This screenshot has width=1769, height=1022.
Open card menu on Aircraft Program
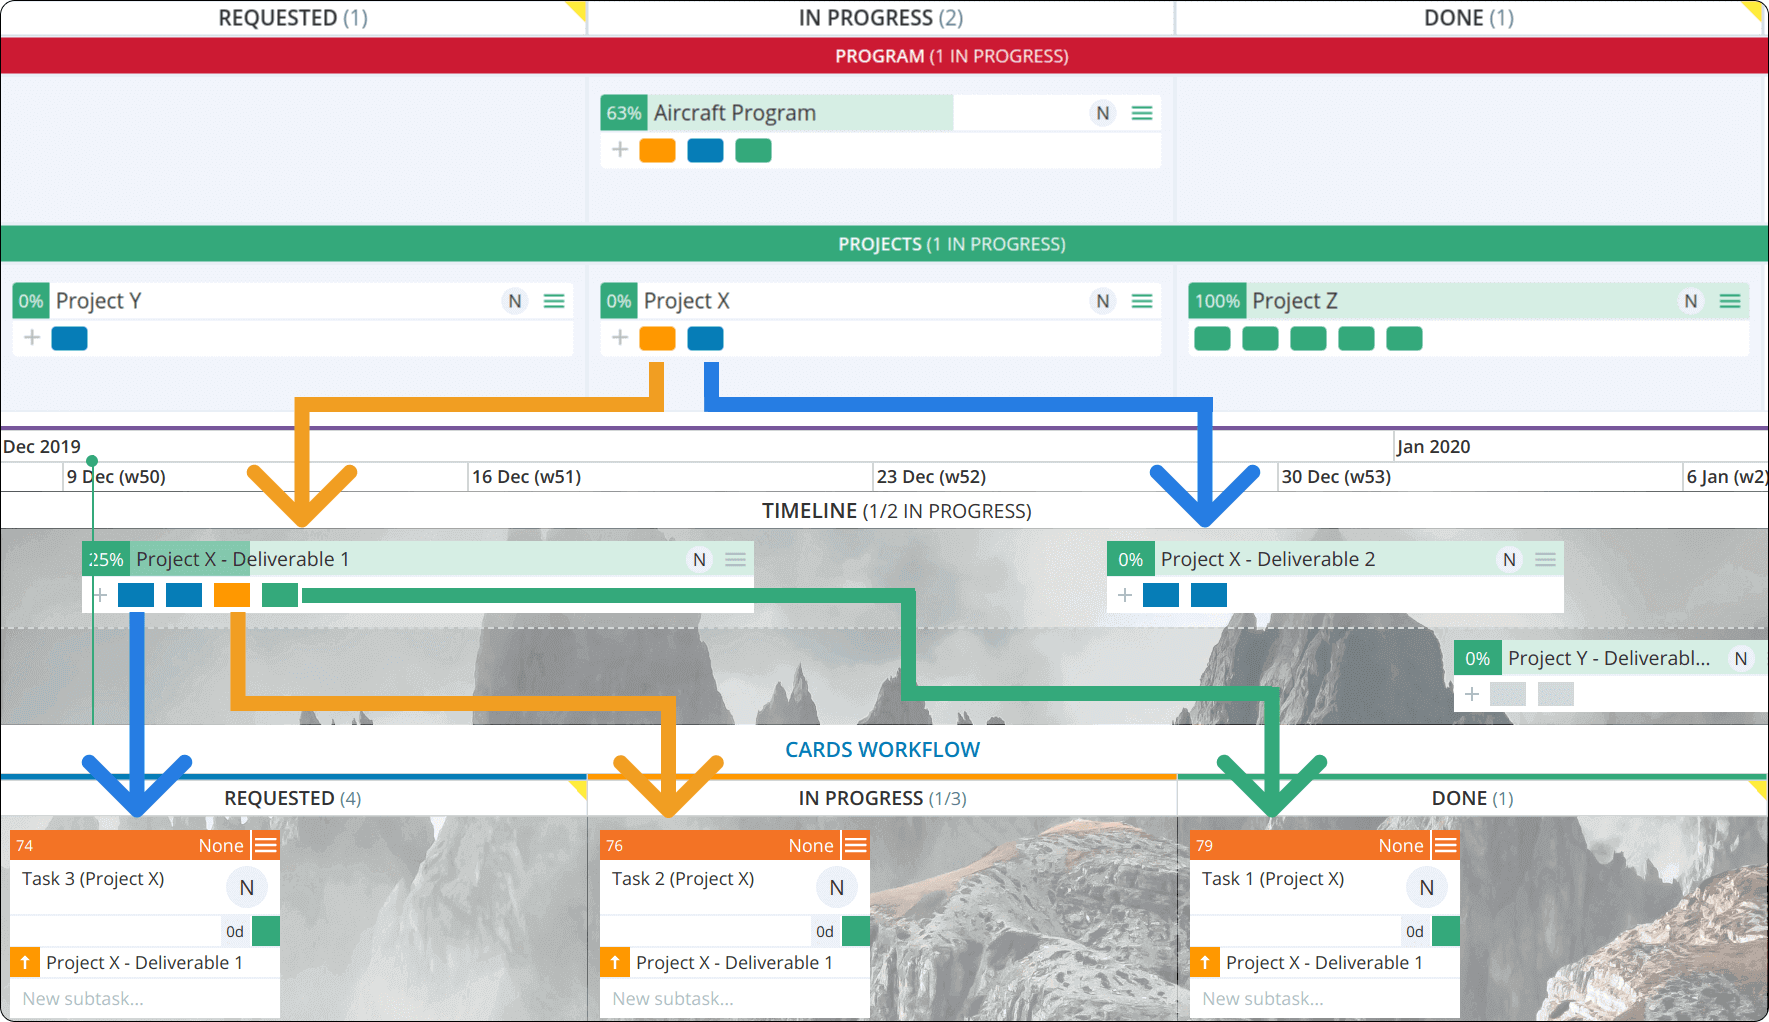coord(1141,113)
